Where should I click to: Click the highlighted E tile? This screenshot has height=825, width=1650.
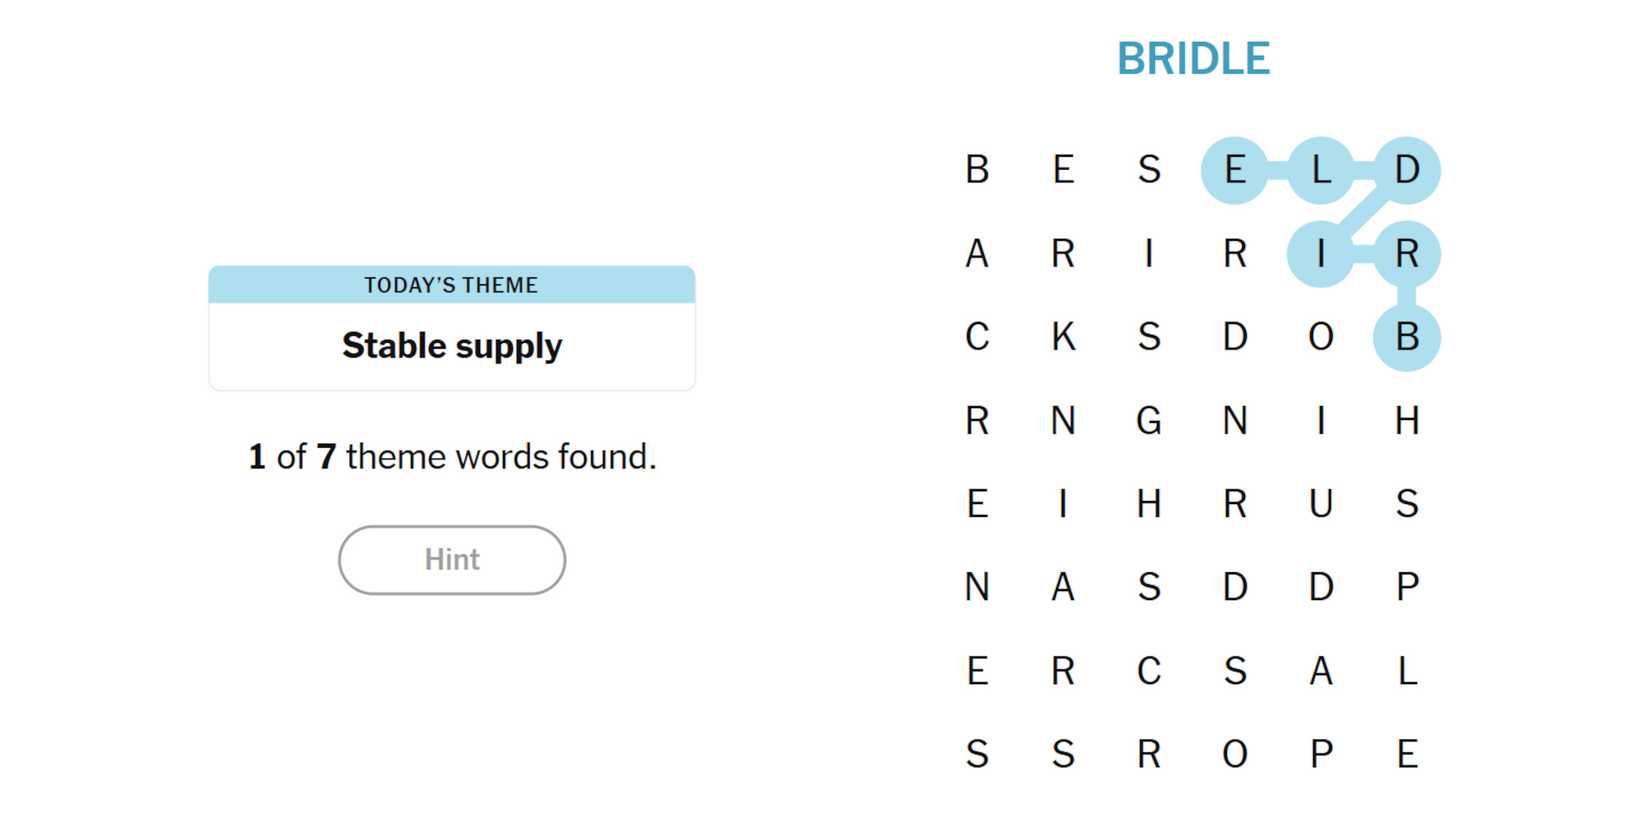(1235, 170)
